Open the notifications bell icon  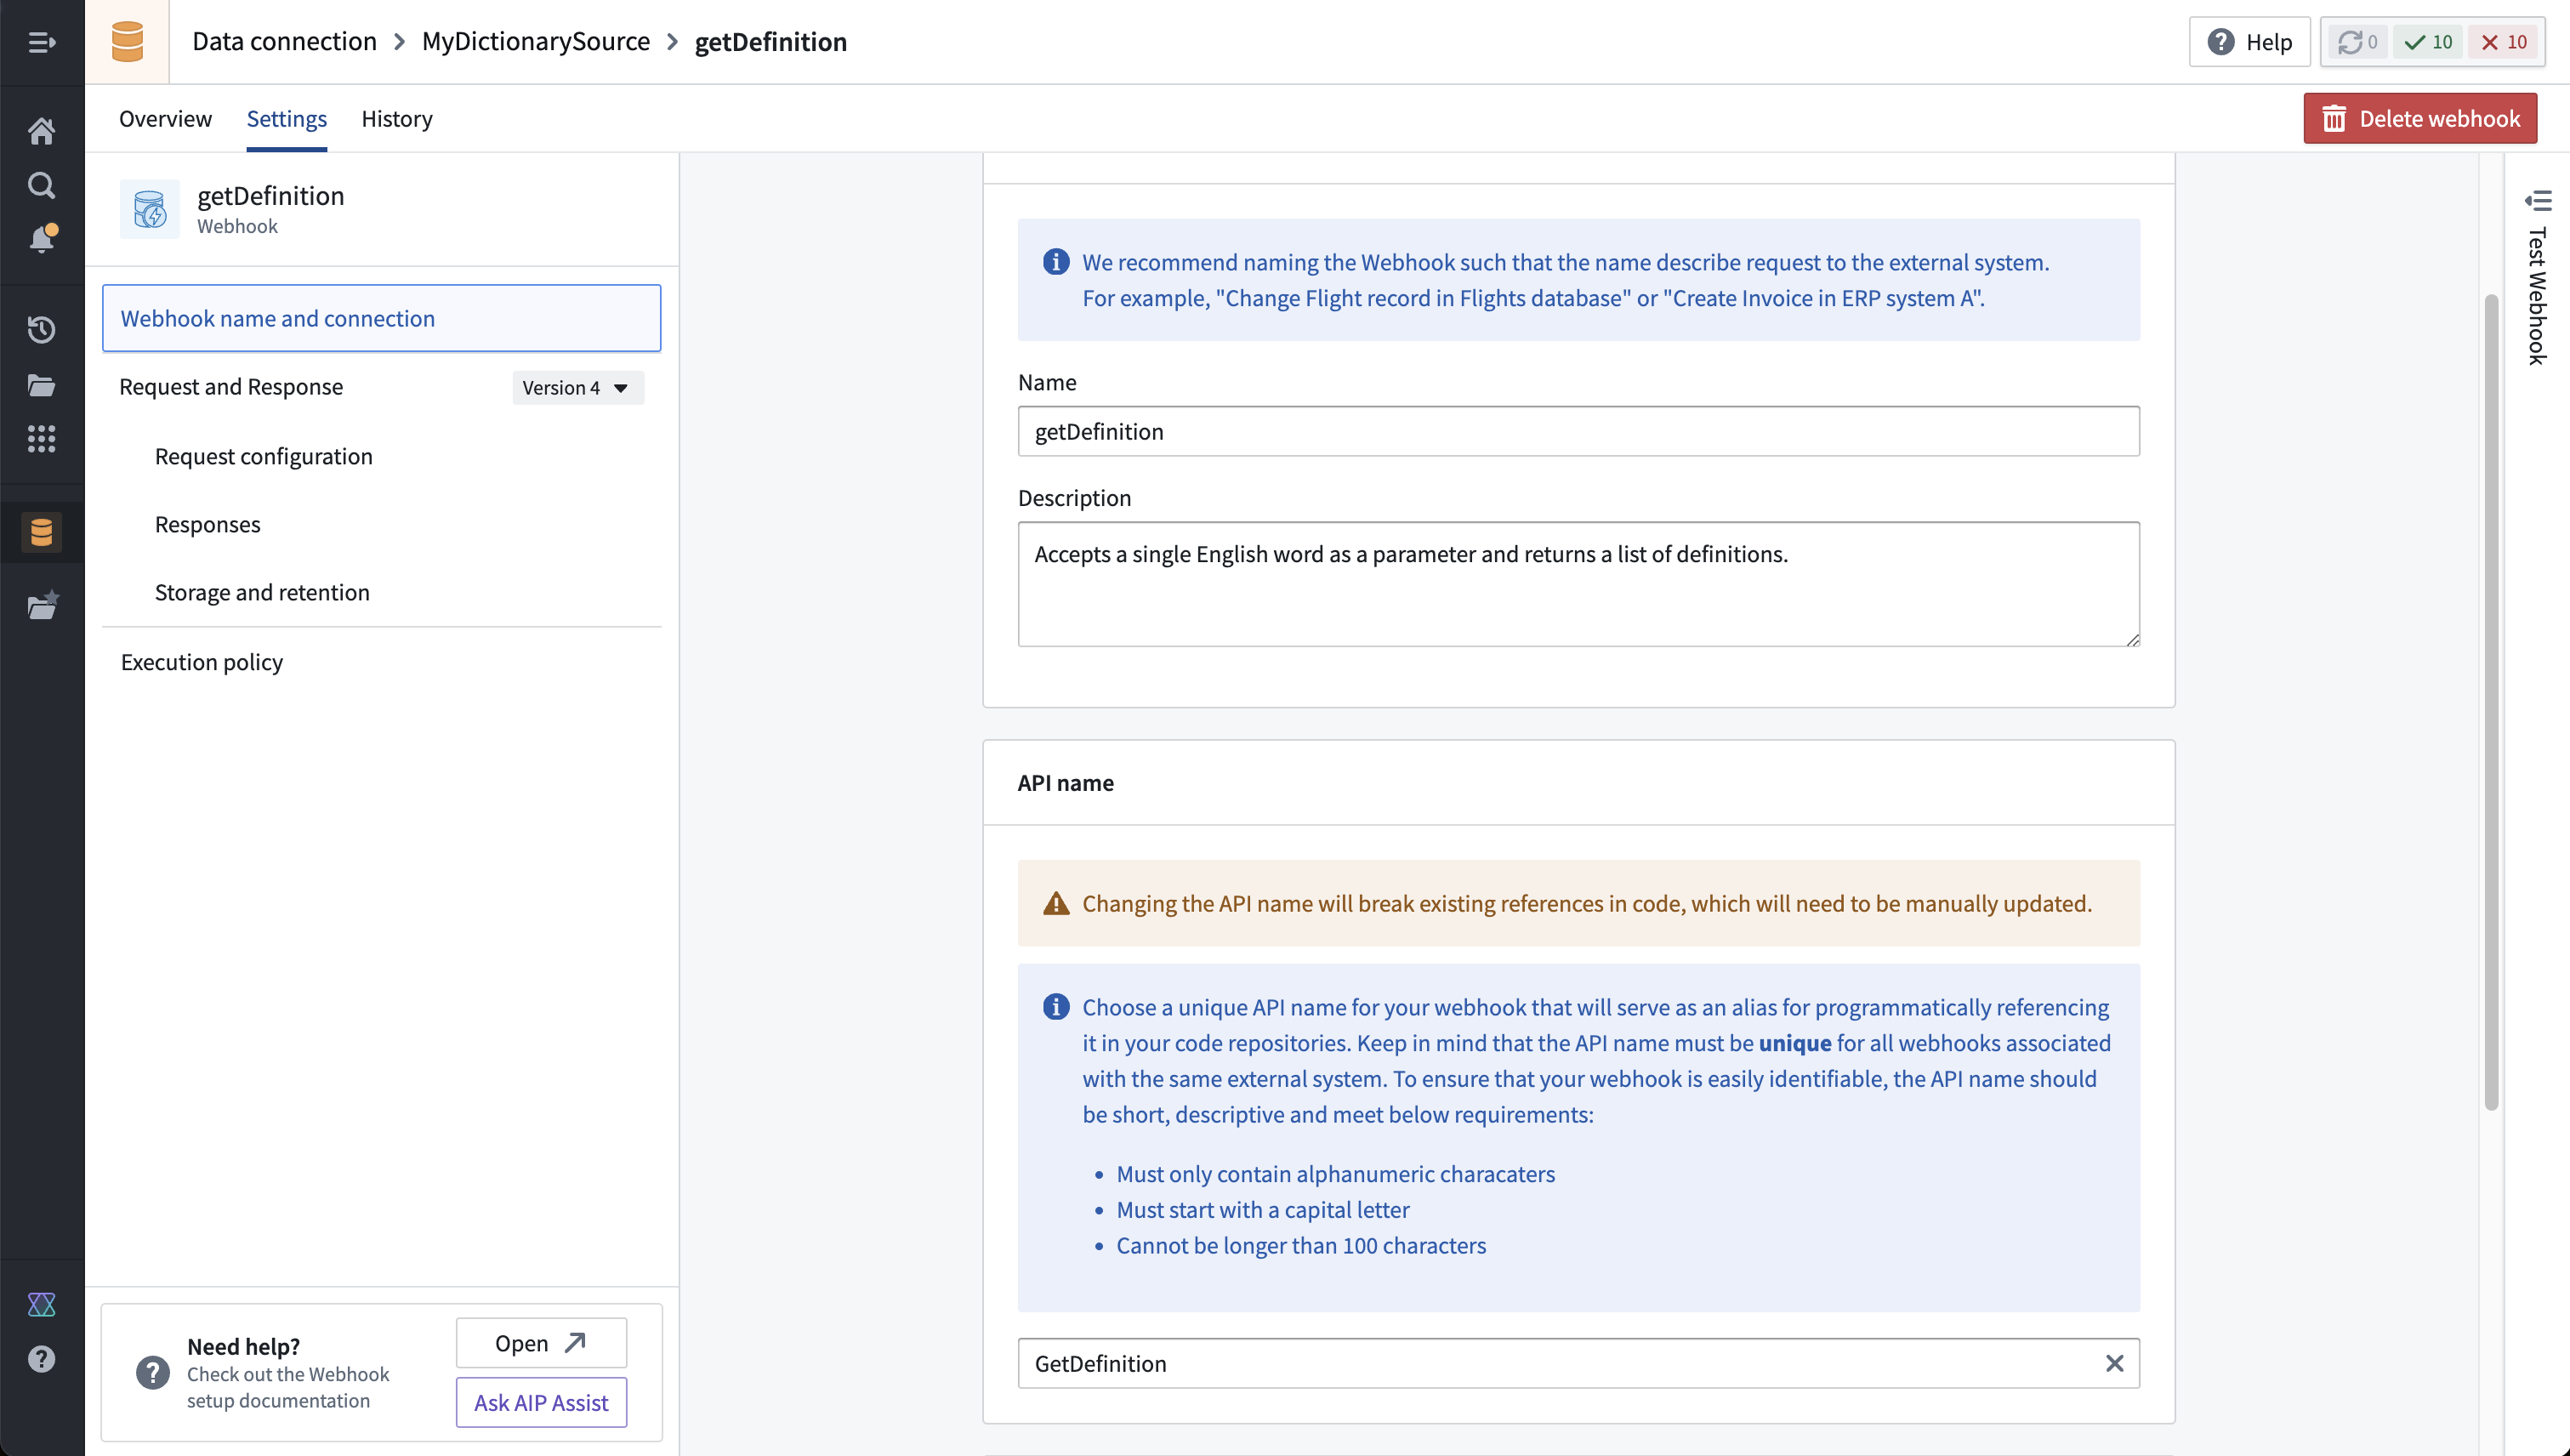point(41,239)
